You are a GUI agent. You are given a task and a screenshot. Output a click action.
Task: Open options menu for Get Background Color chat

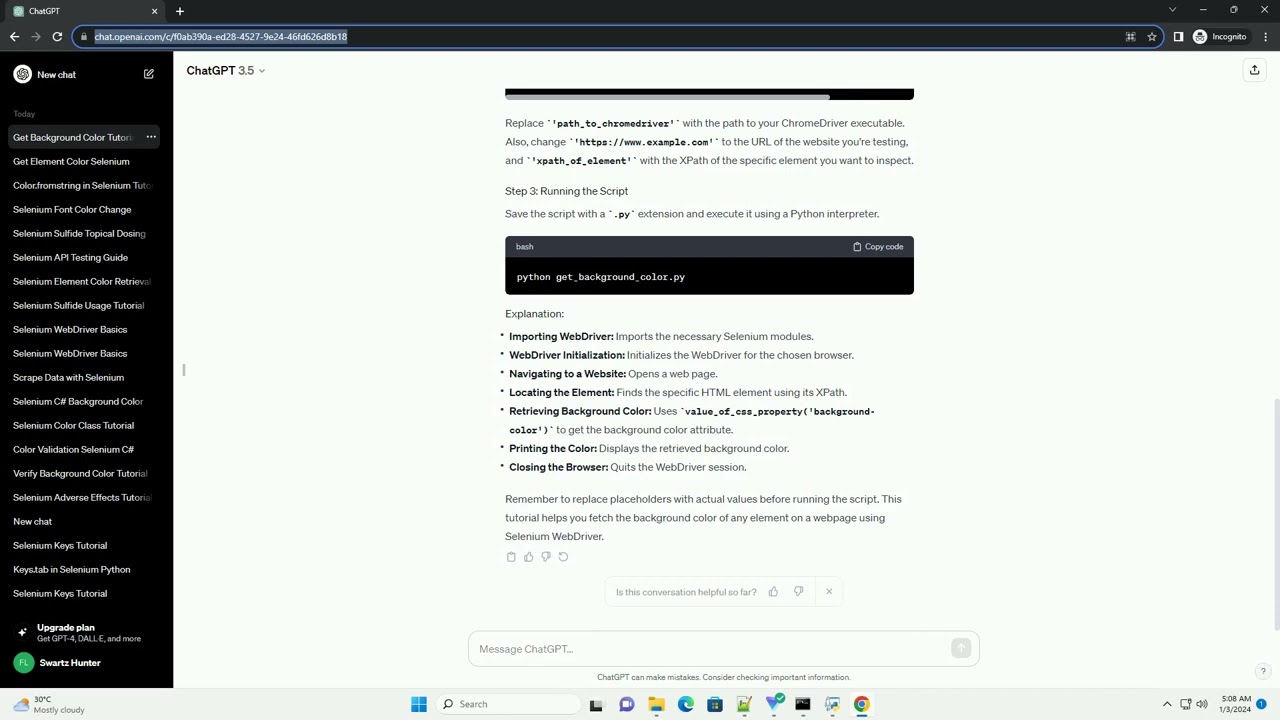click(x=151, y=137)
